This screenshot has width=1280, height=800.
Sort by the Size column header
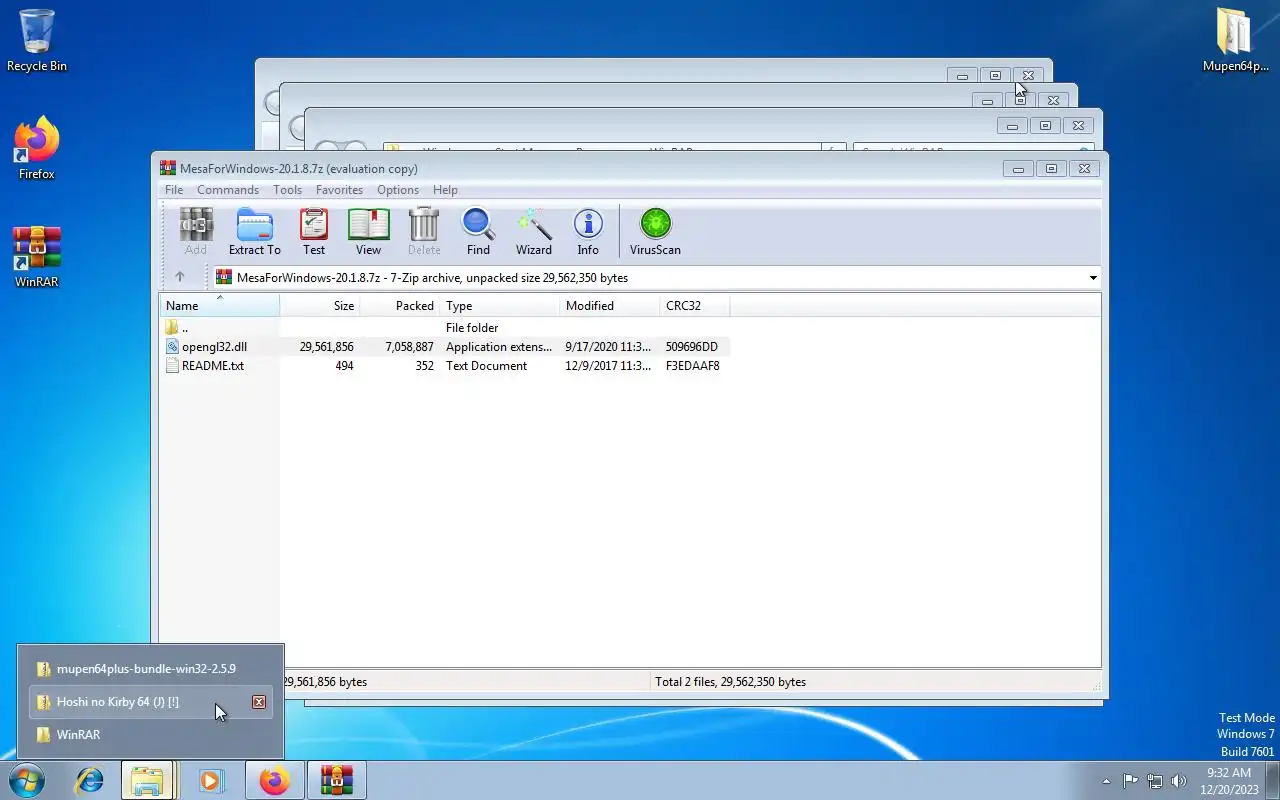pyautogui.click(x=320, y=306)
